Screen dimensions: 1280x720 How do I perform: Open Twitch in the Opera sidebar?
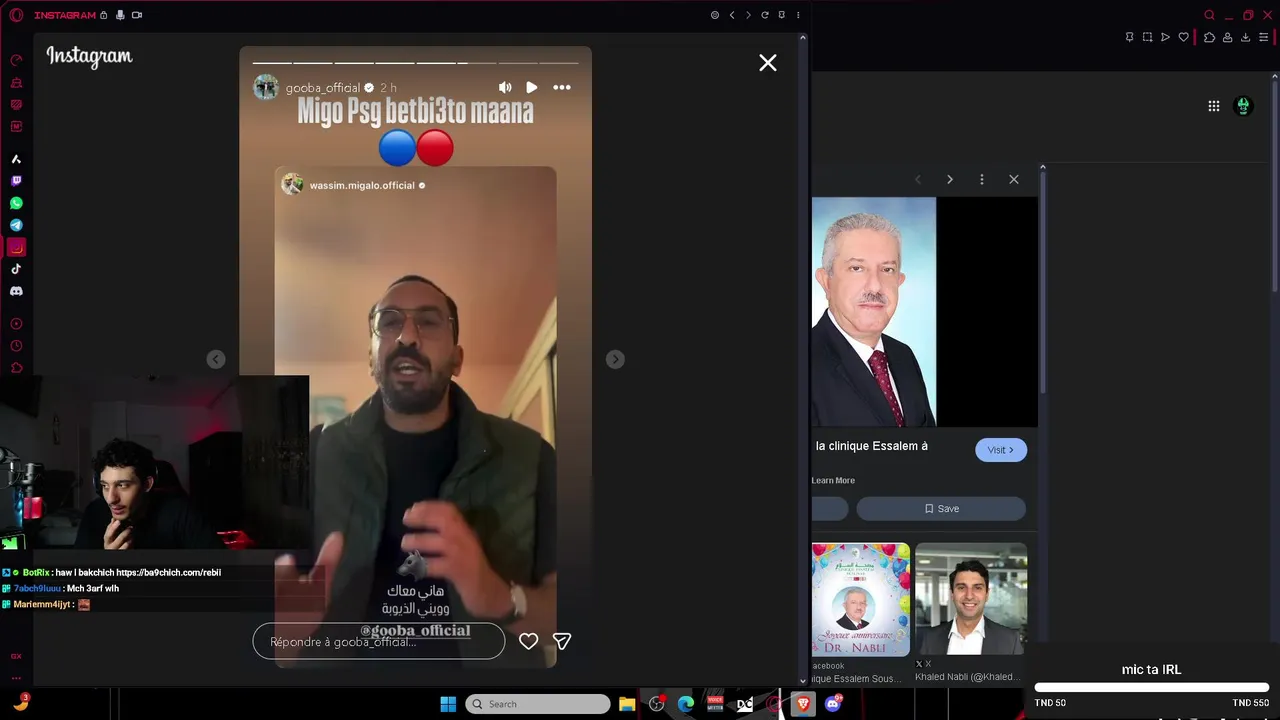(x=16, y=181)
